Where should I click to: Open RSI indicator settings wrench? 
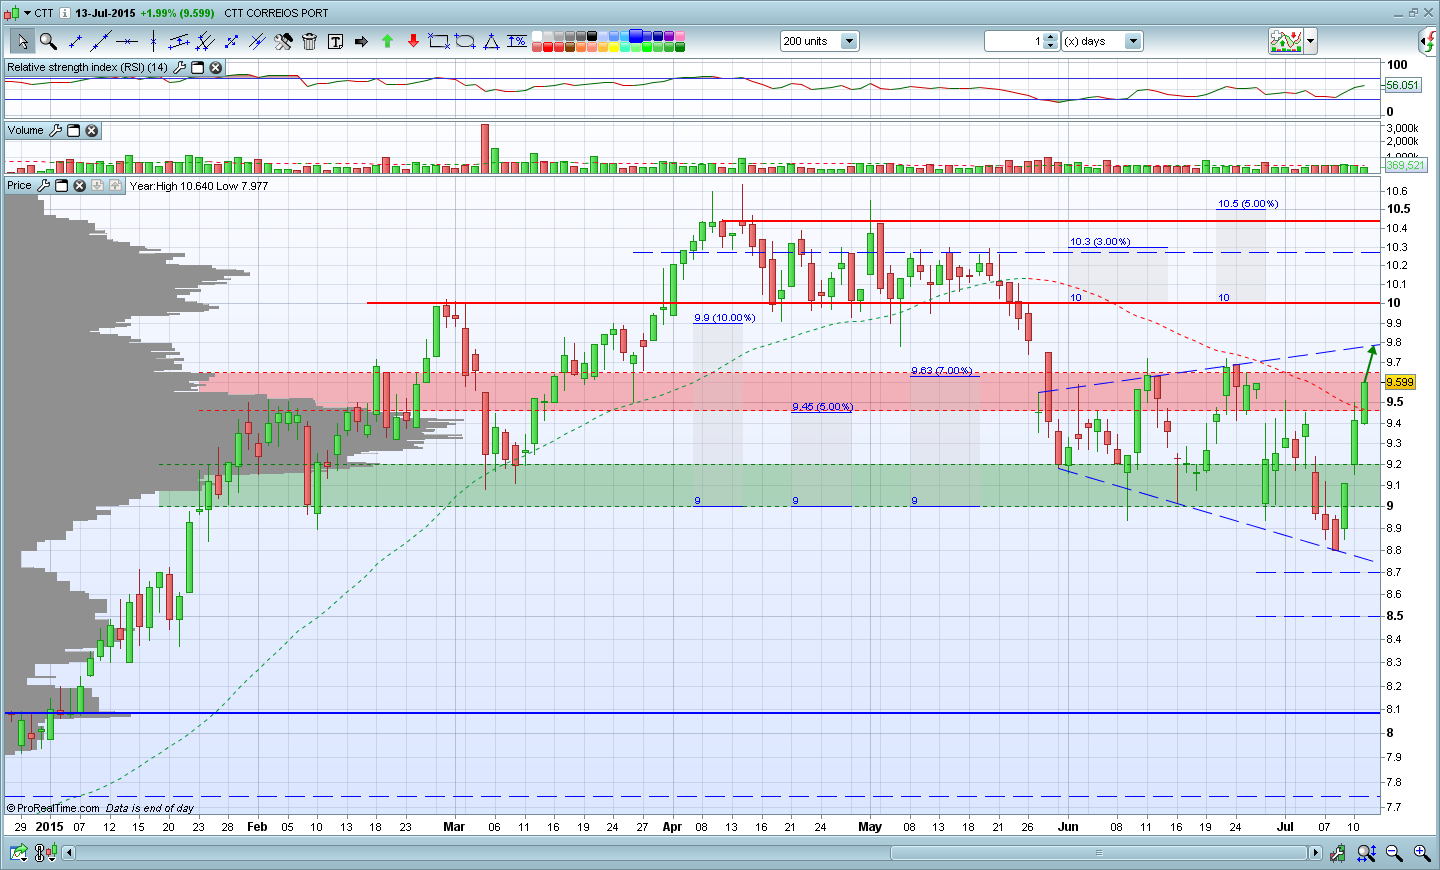click(x=180, y=67)
